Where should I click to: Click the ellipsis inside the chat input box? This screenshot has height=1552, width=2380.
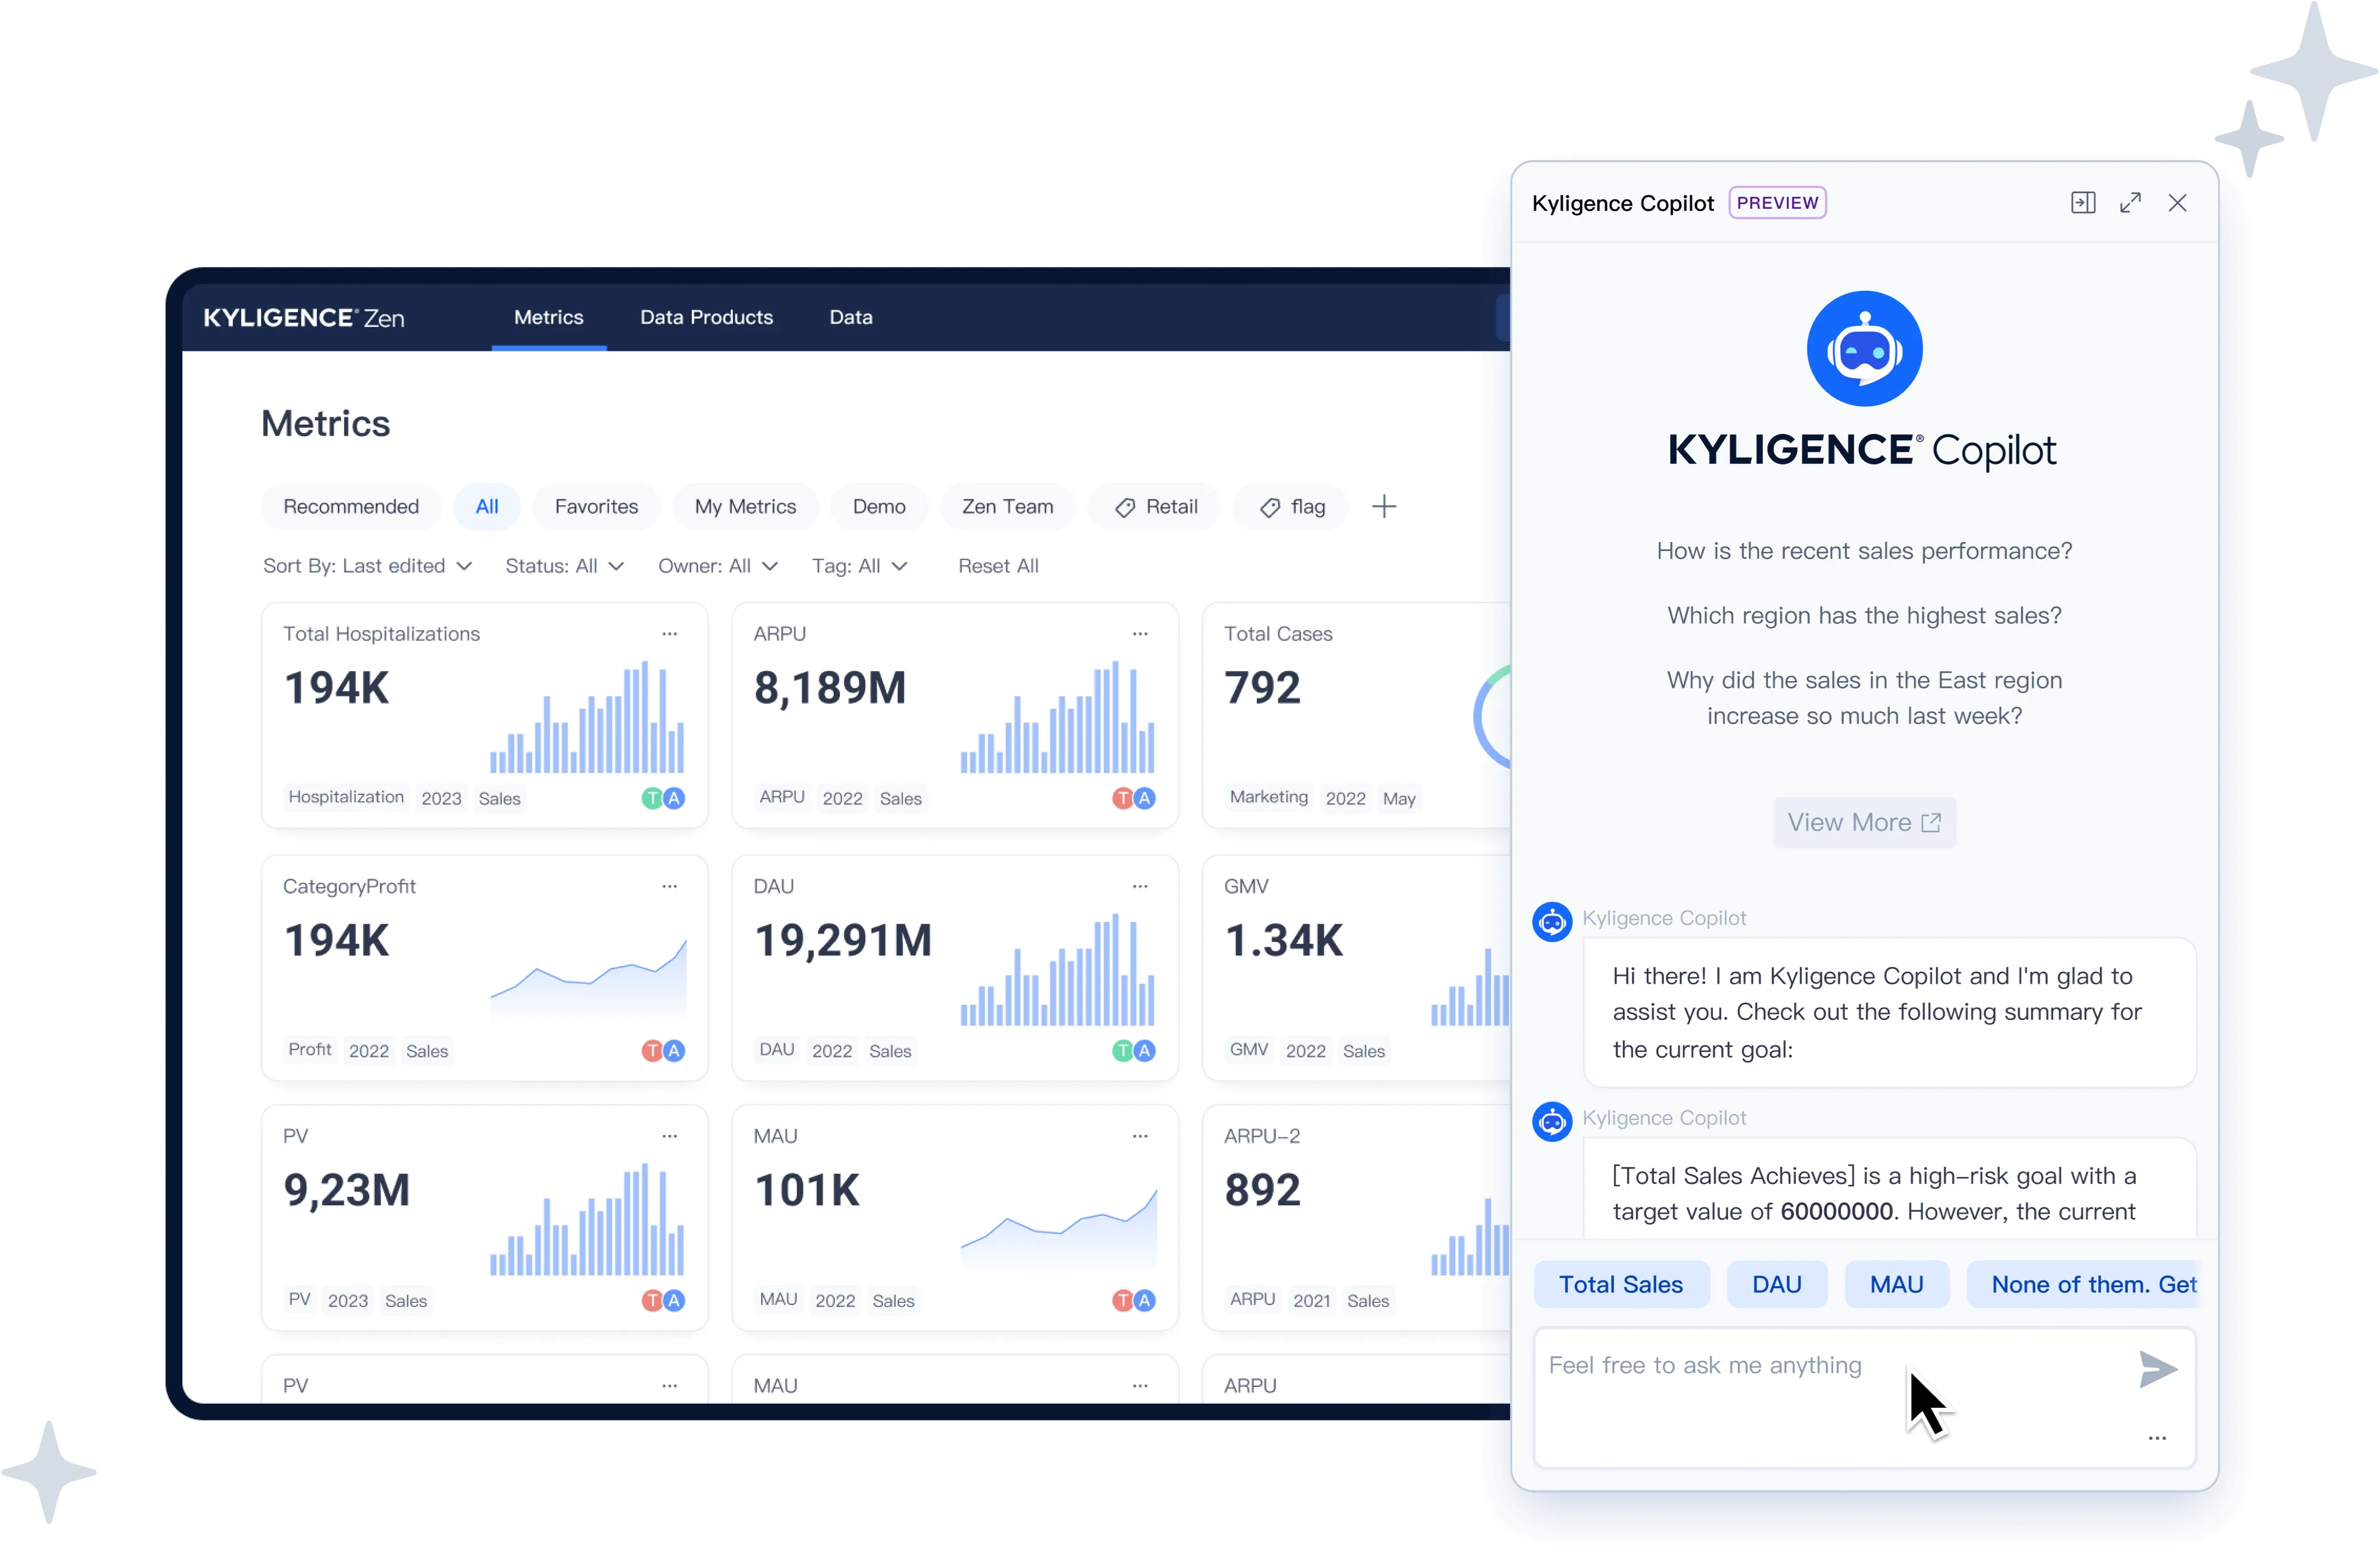click(2156, 1438)
